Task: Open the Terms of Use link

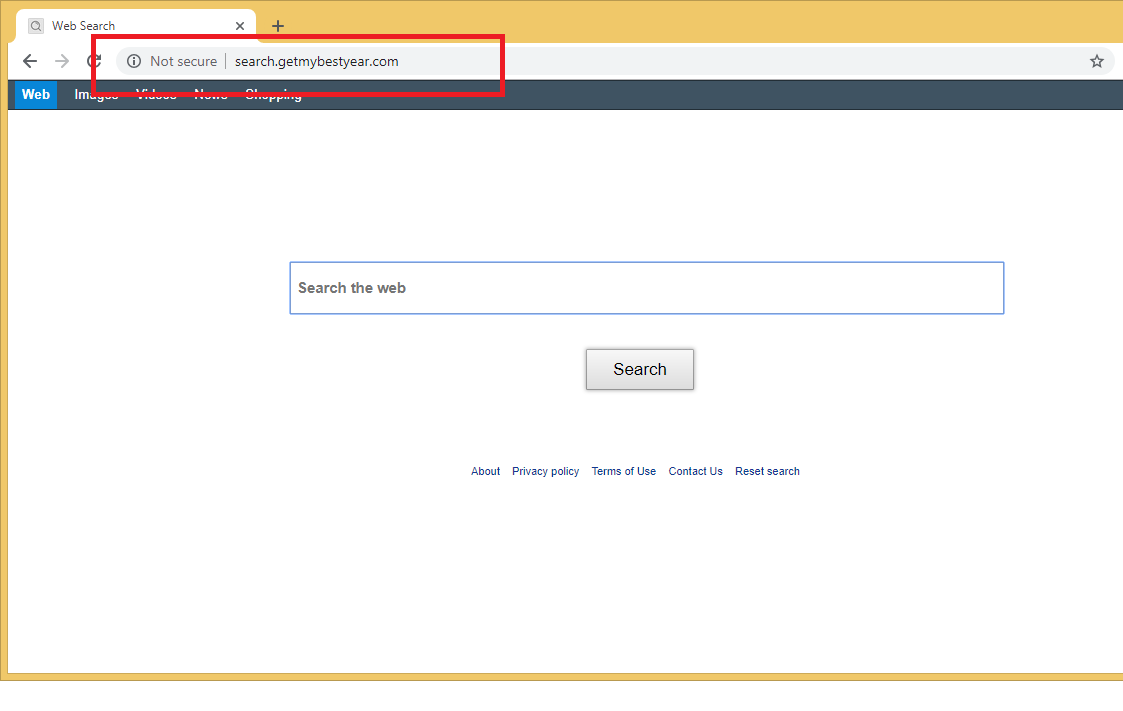Action: pos(623,471)
